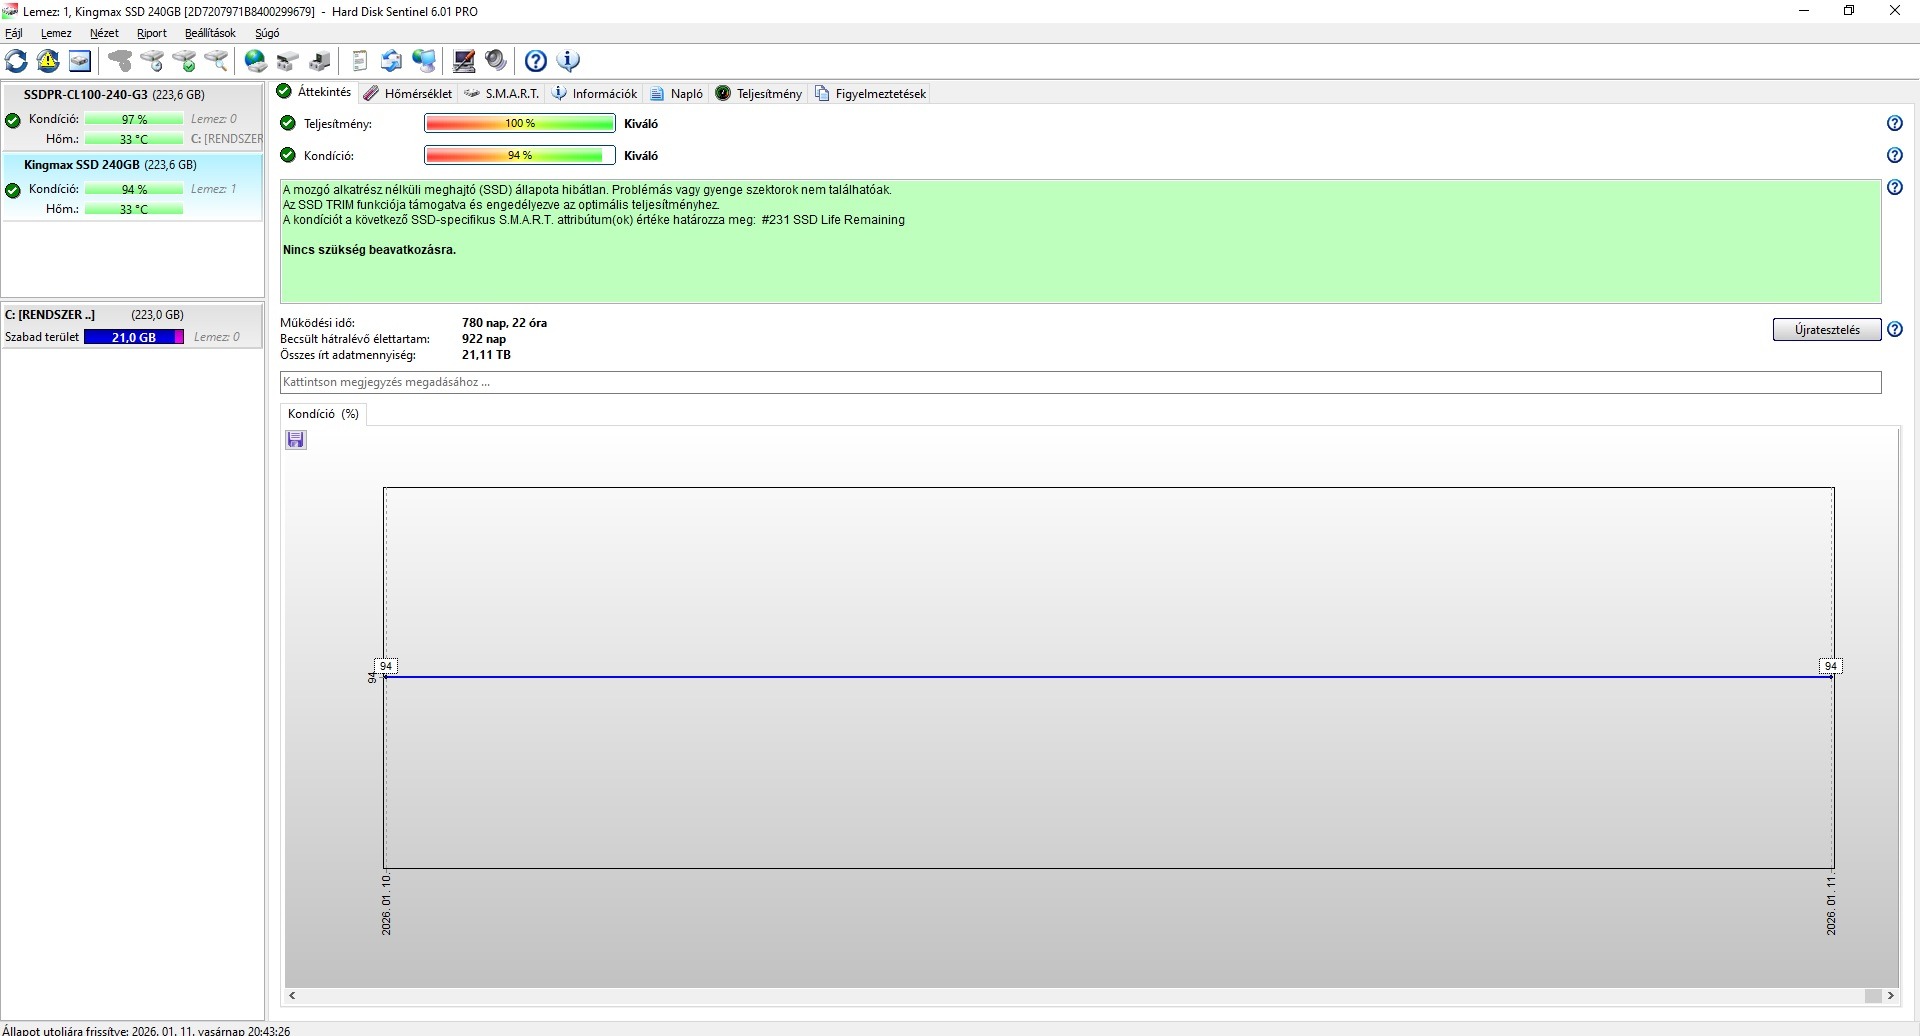Select the SSDPR-CL100-240-G3 disk entry

132,117
